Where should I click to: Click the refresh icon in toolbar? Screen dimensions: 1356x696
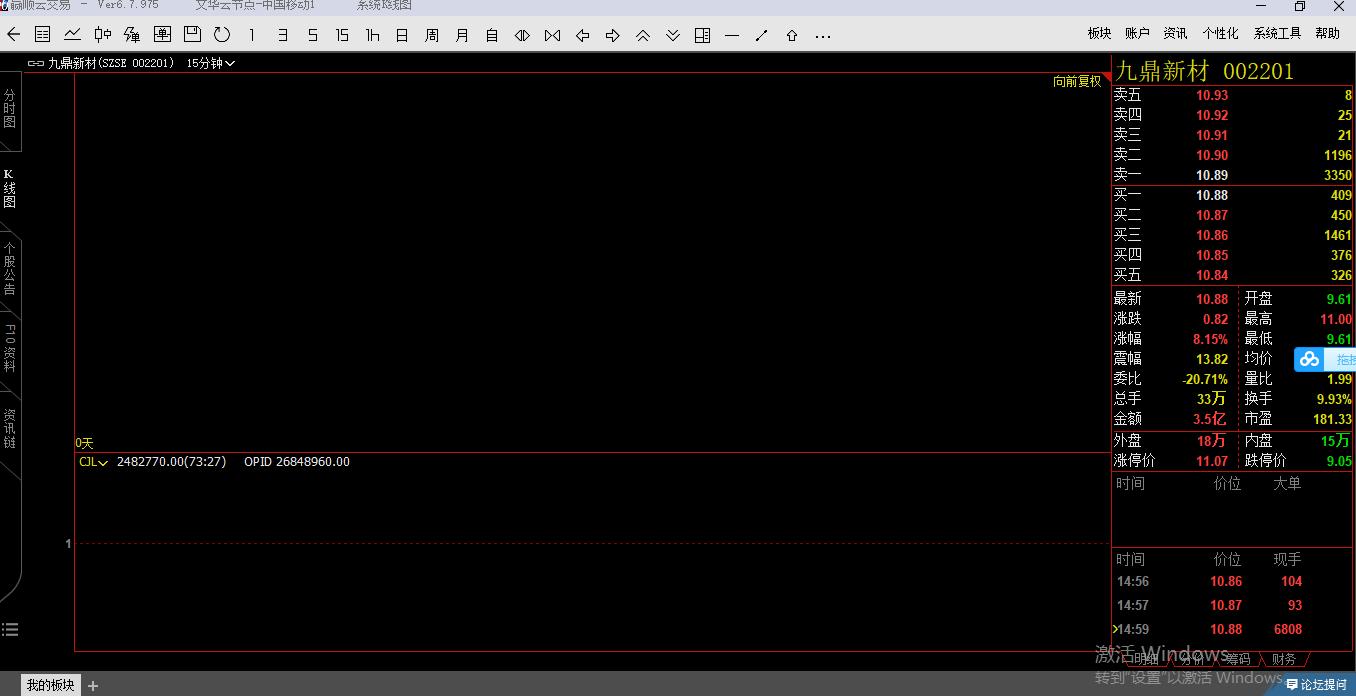(x=222, y=35)
